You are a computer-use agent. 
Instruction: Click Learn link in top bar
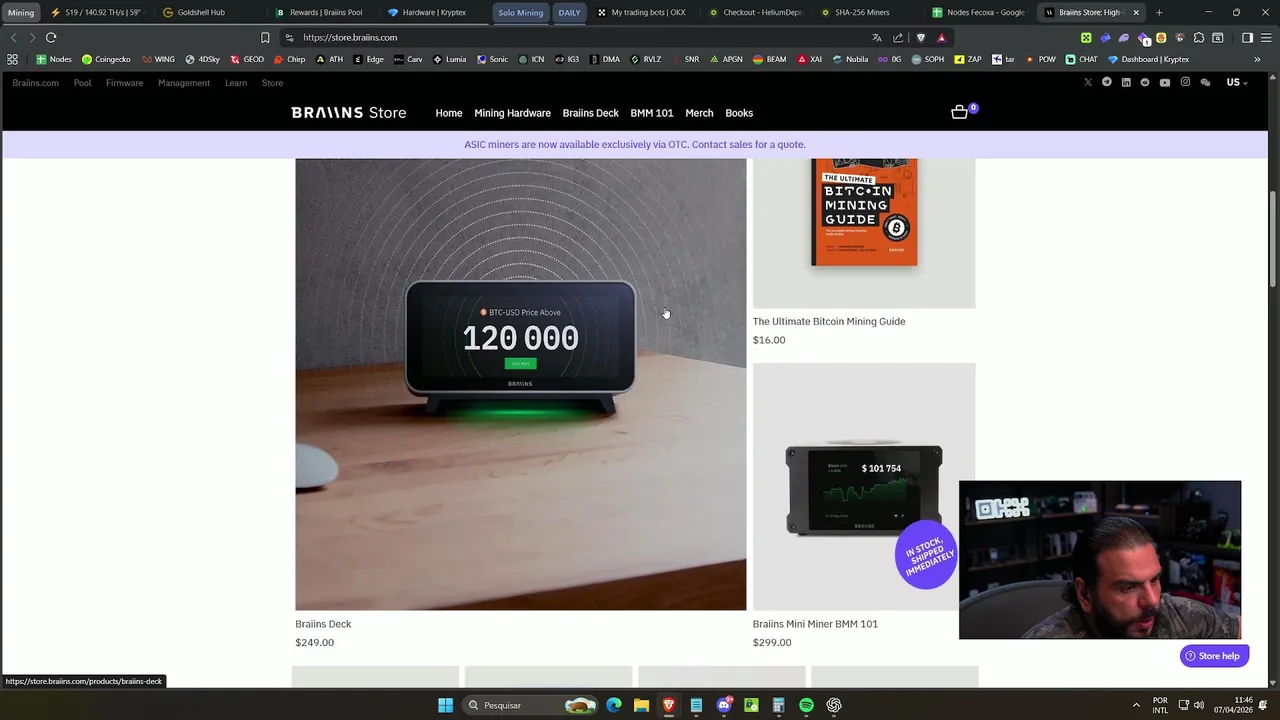pos(236,83)
